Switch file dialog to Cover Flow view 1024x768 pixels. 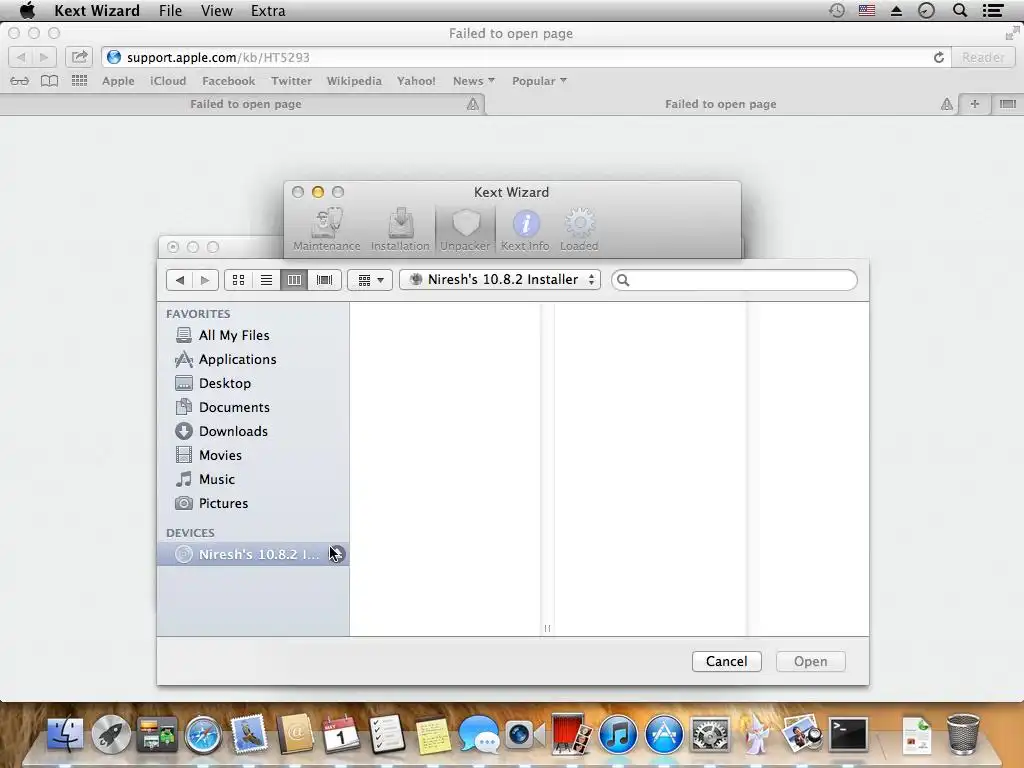(x=325, y=280)
